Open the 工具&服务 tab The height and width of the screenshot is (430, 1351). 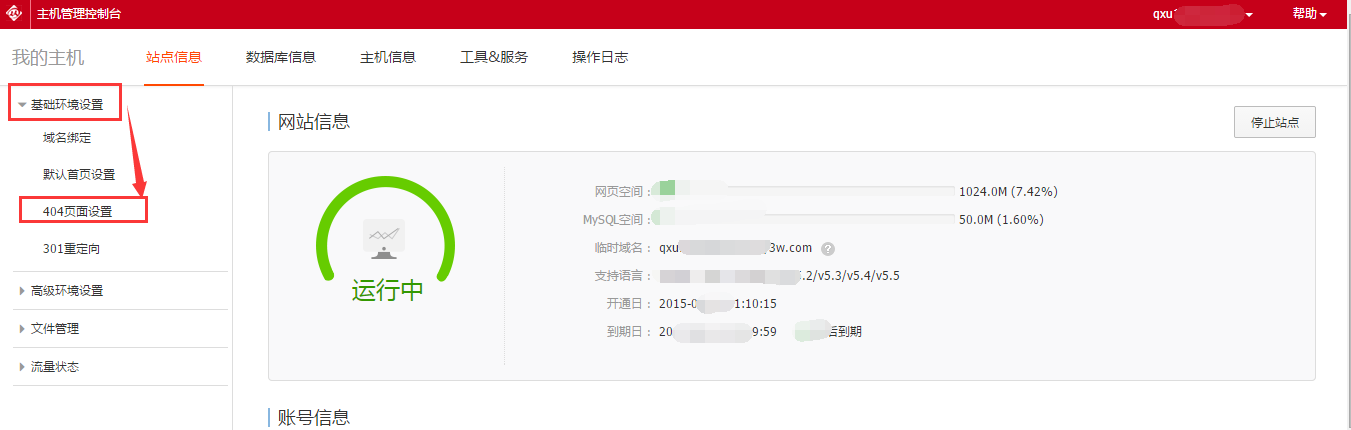point(494,57)
